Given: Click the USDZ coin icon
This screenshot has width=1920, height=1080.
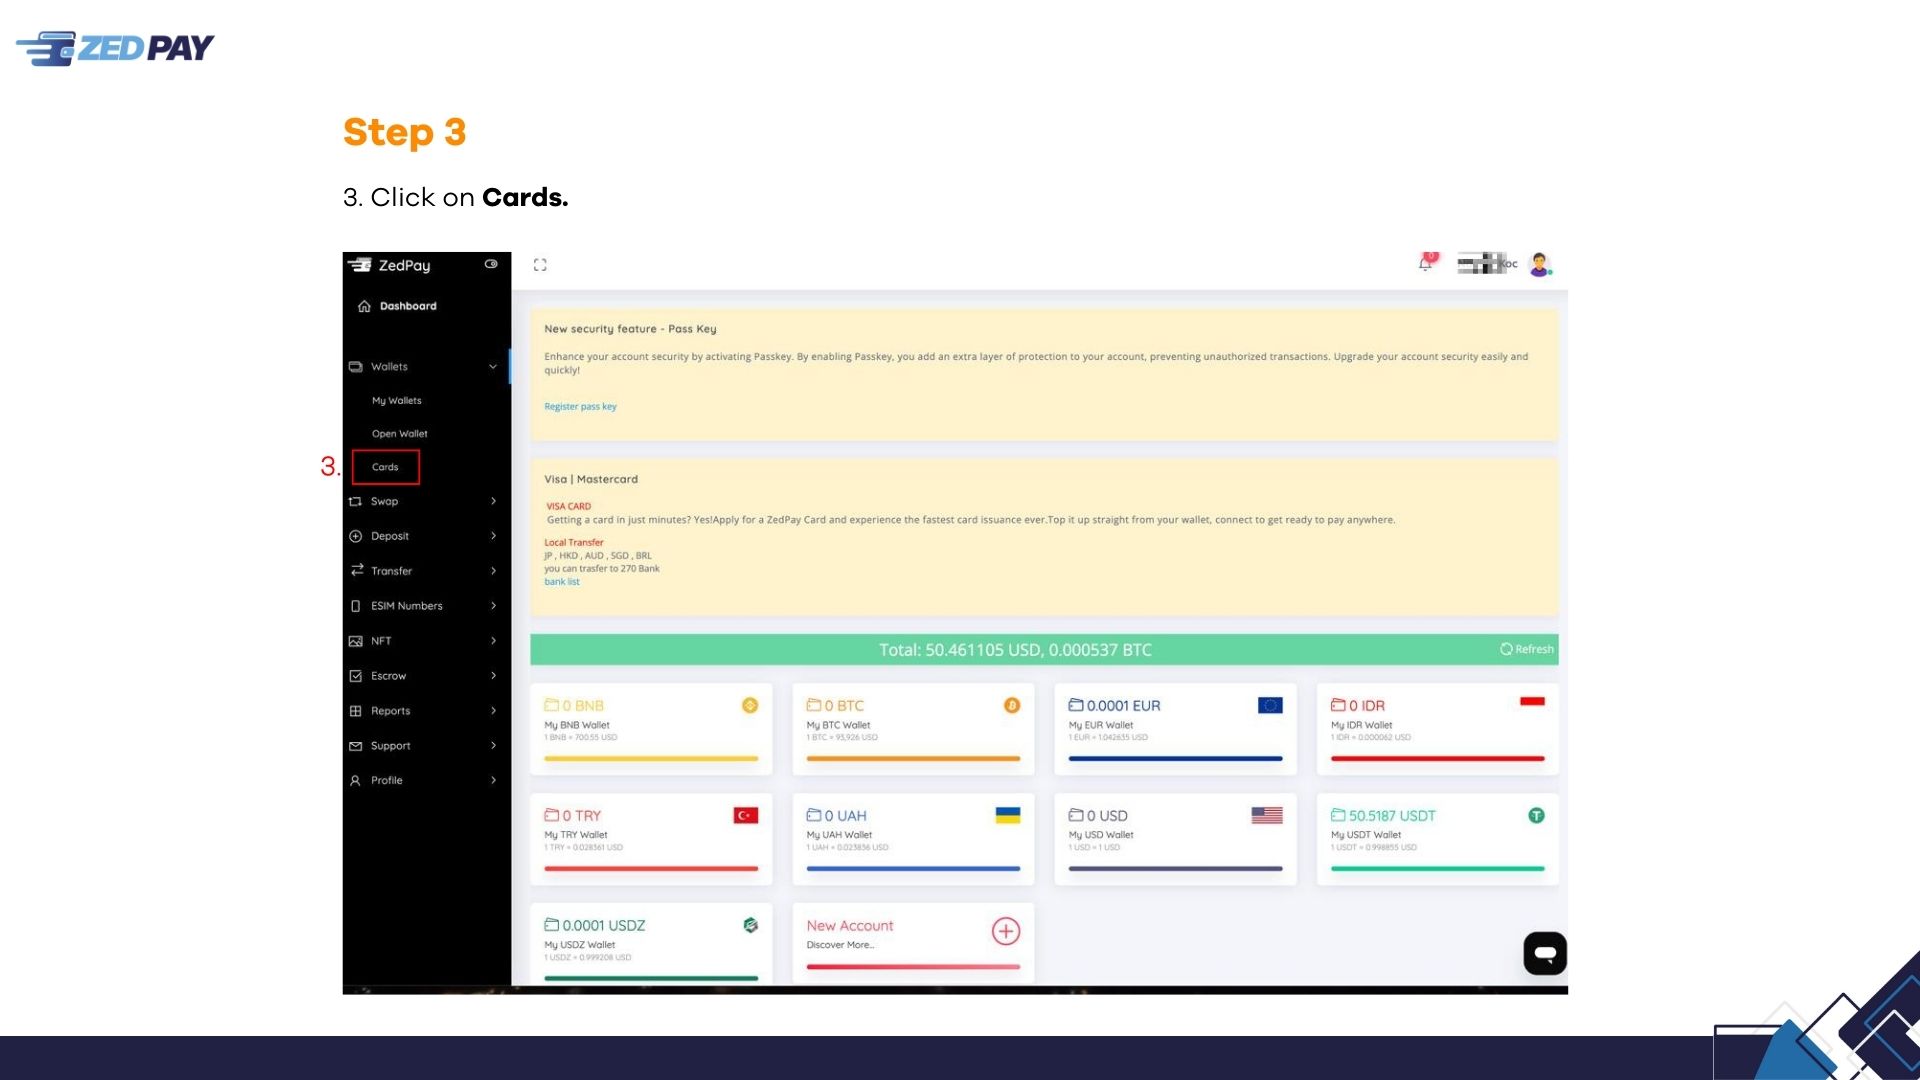Looking at the screenshot, I should (x=751, y=926).
